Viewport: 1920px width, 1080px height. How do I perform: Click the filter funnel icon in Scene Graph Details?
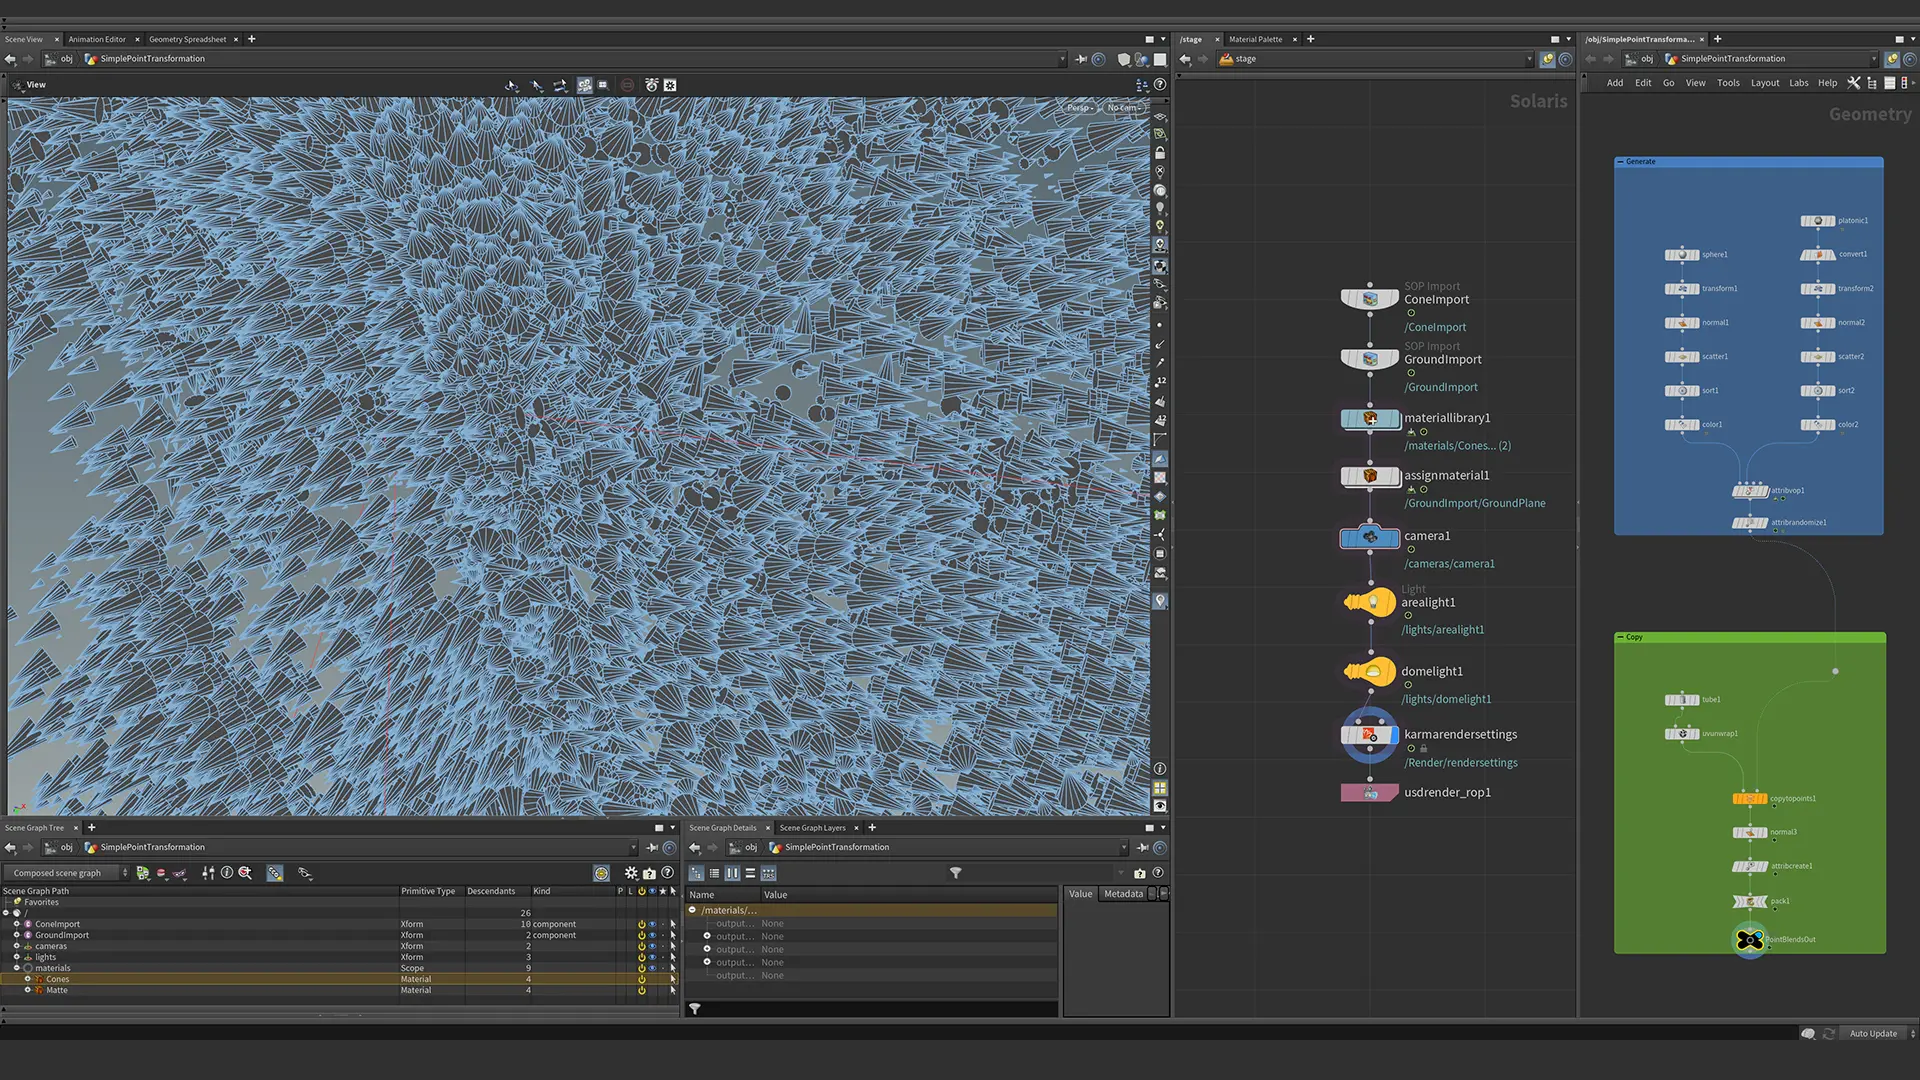[x=955, y=873]
